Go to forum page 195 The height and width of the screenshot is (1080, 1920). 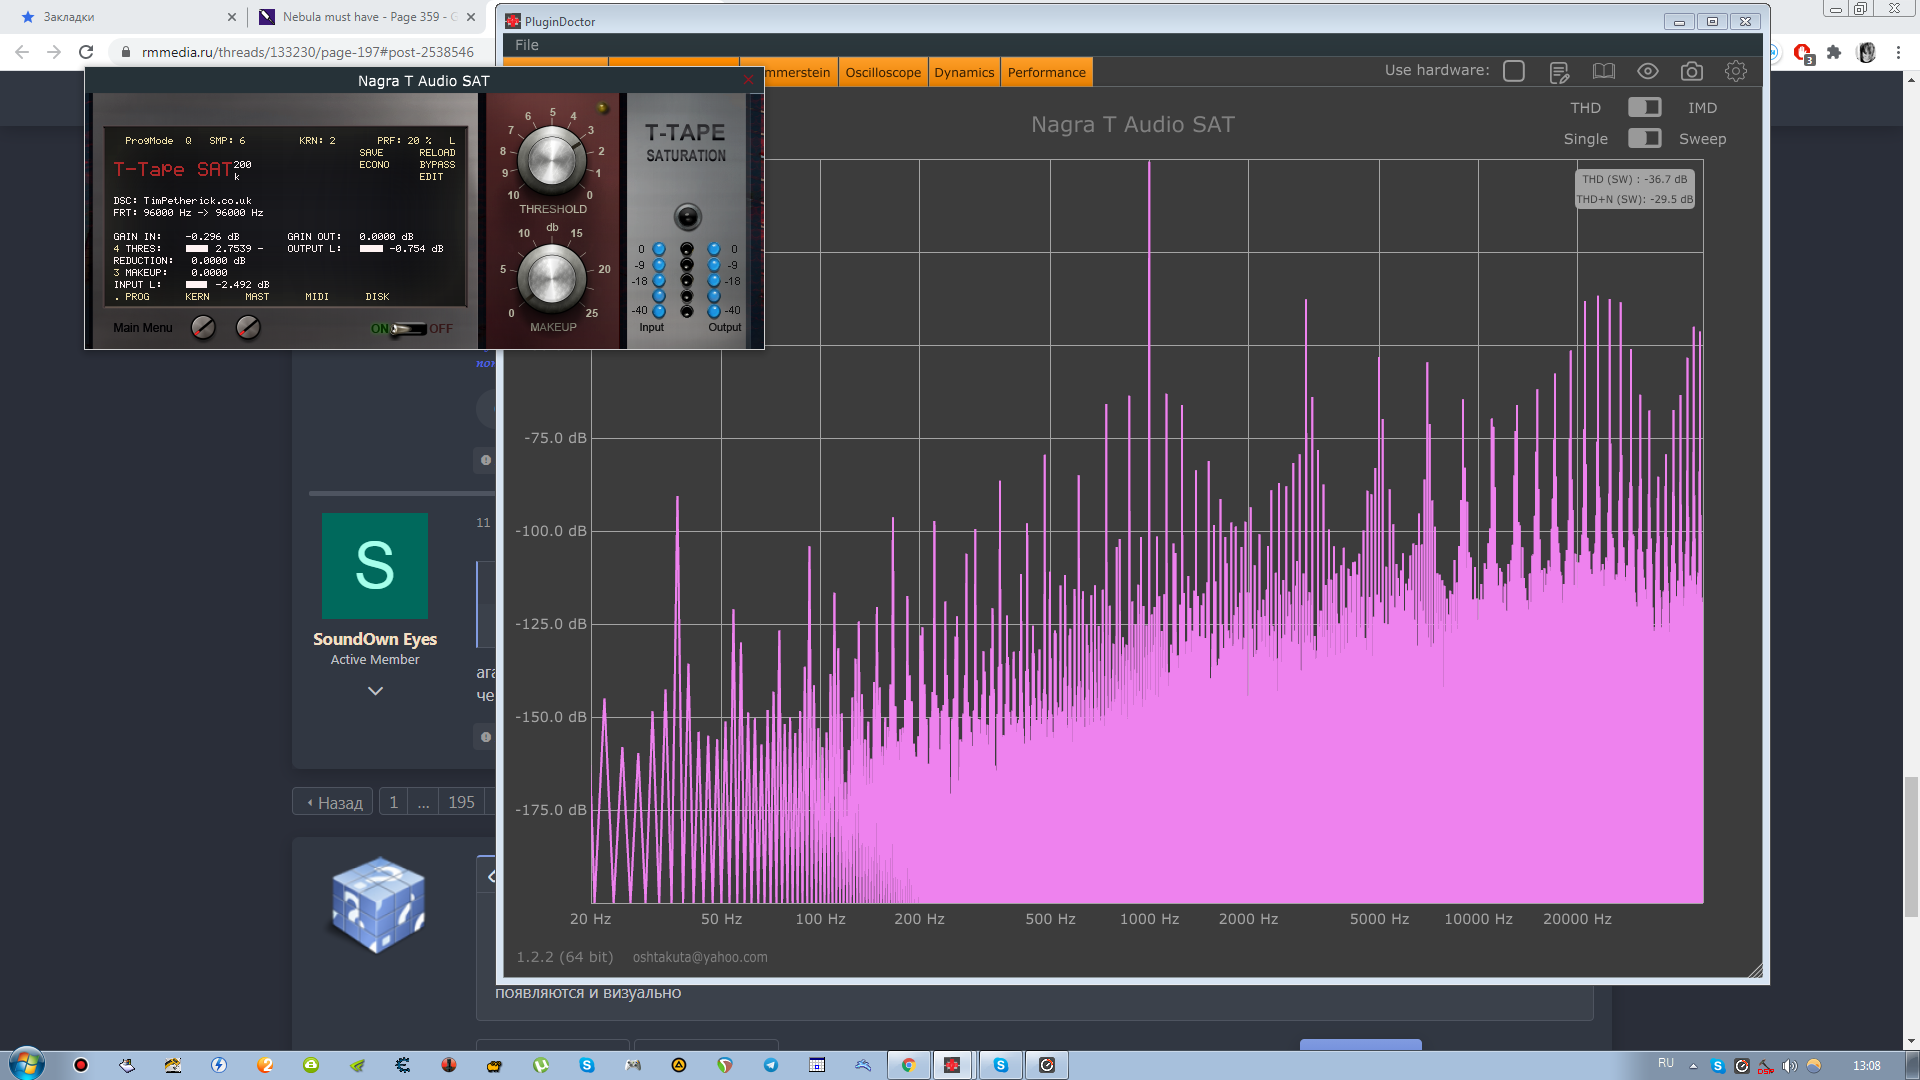click(461, 802)
